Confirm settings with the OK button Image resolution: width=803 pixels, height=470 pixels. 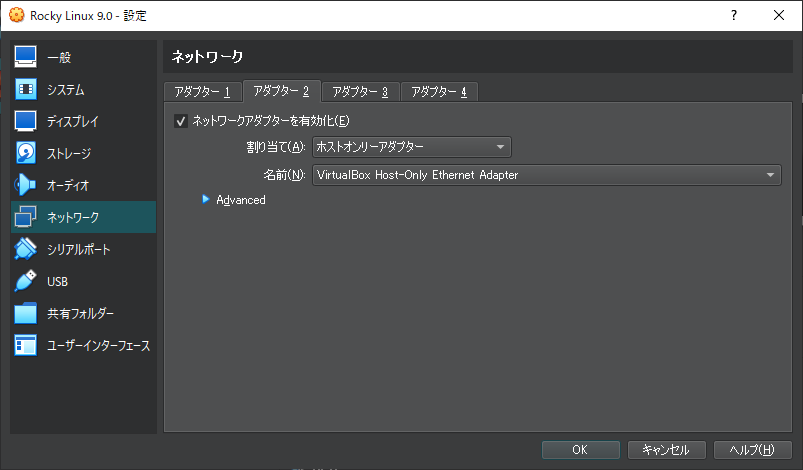tap(580, 450)
